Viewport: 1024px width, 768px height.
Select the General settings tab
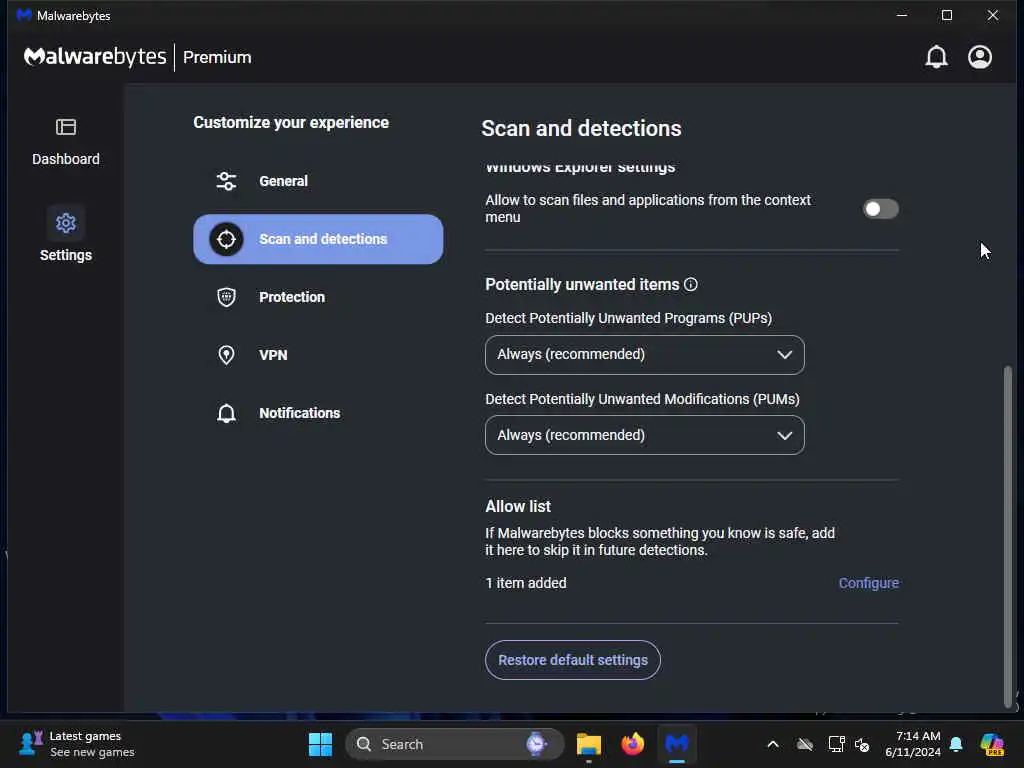coord(318,181)
